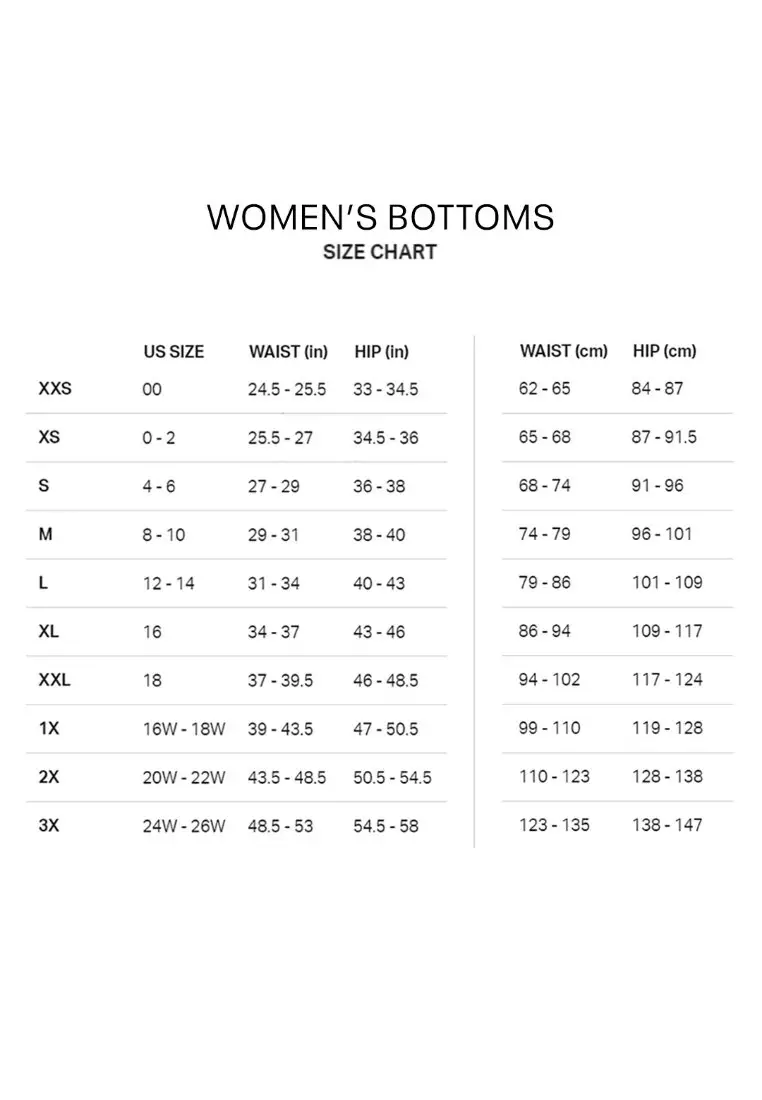Click the 123 - 135 waist cm value
The height and width of the screenshot is (1100, 762).
554,825
